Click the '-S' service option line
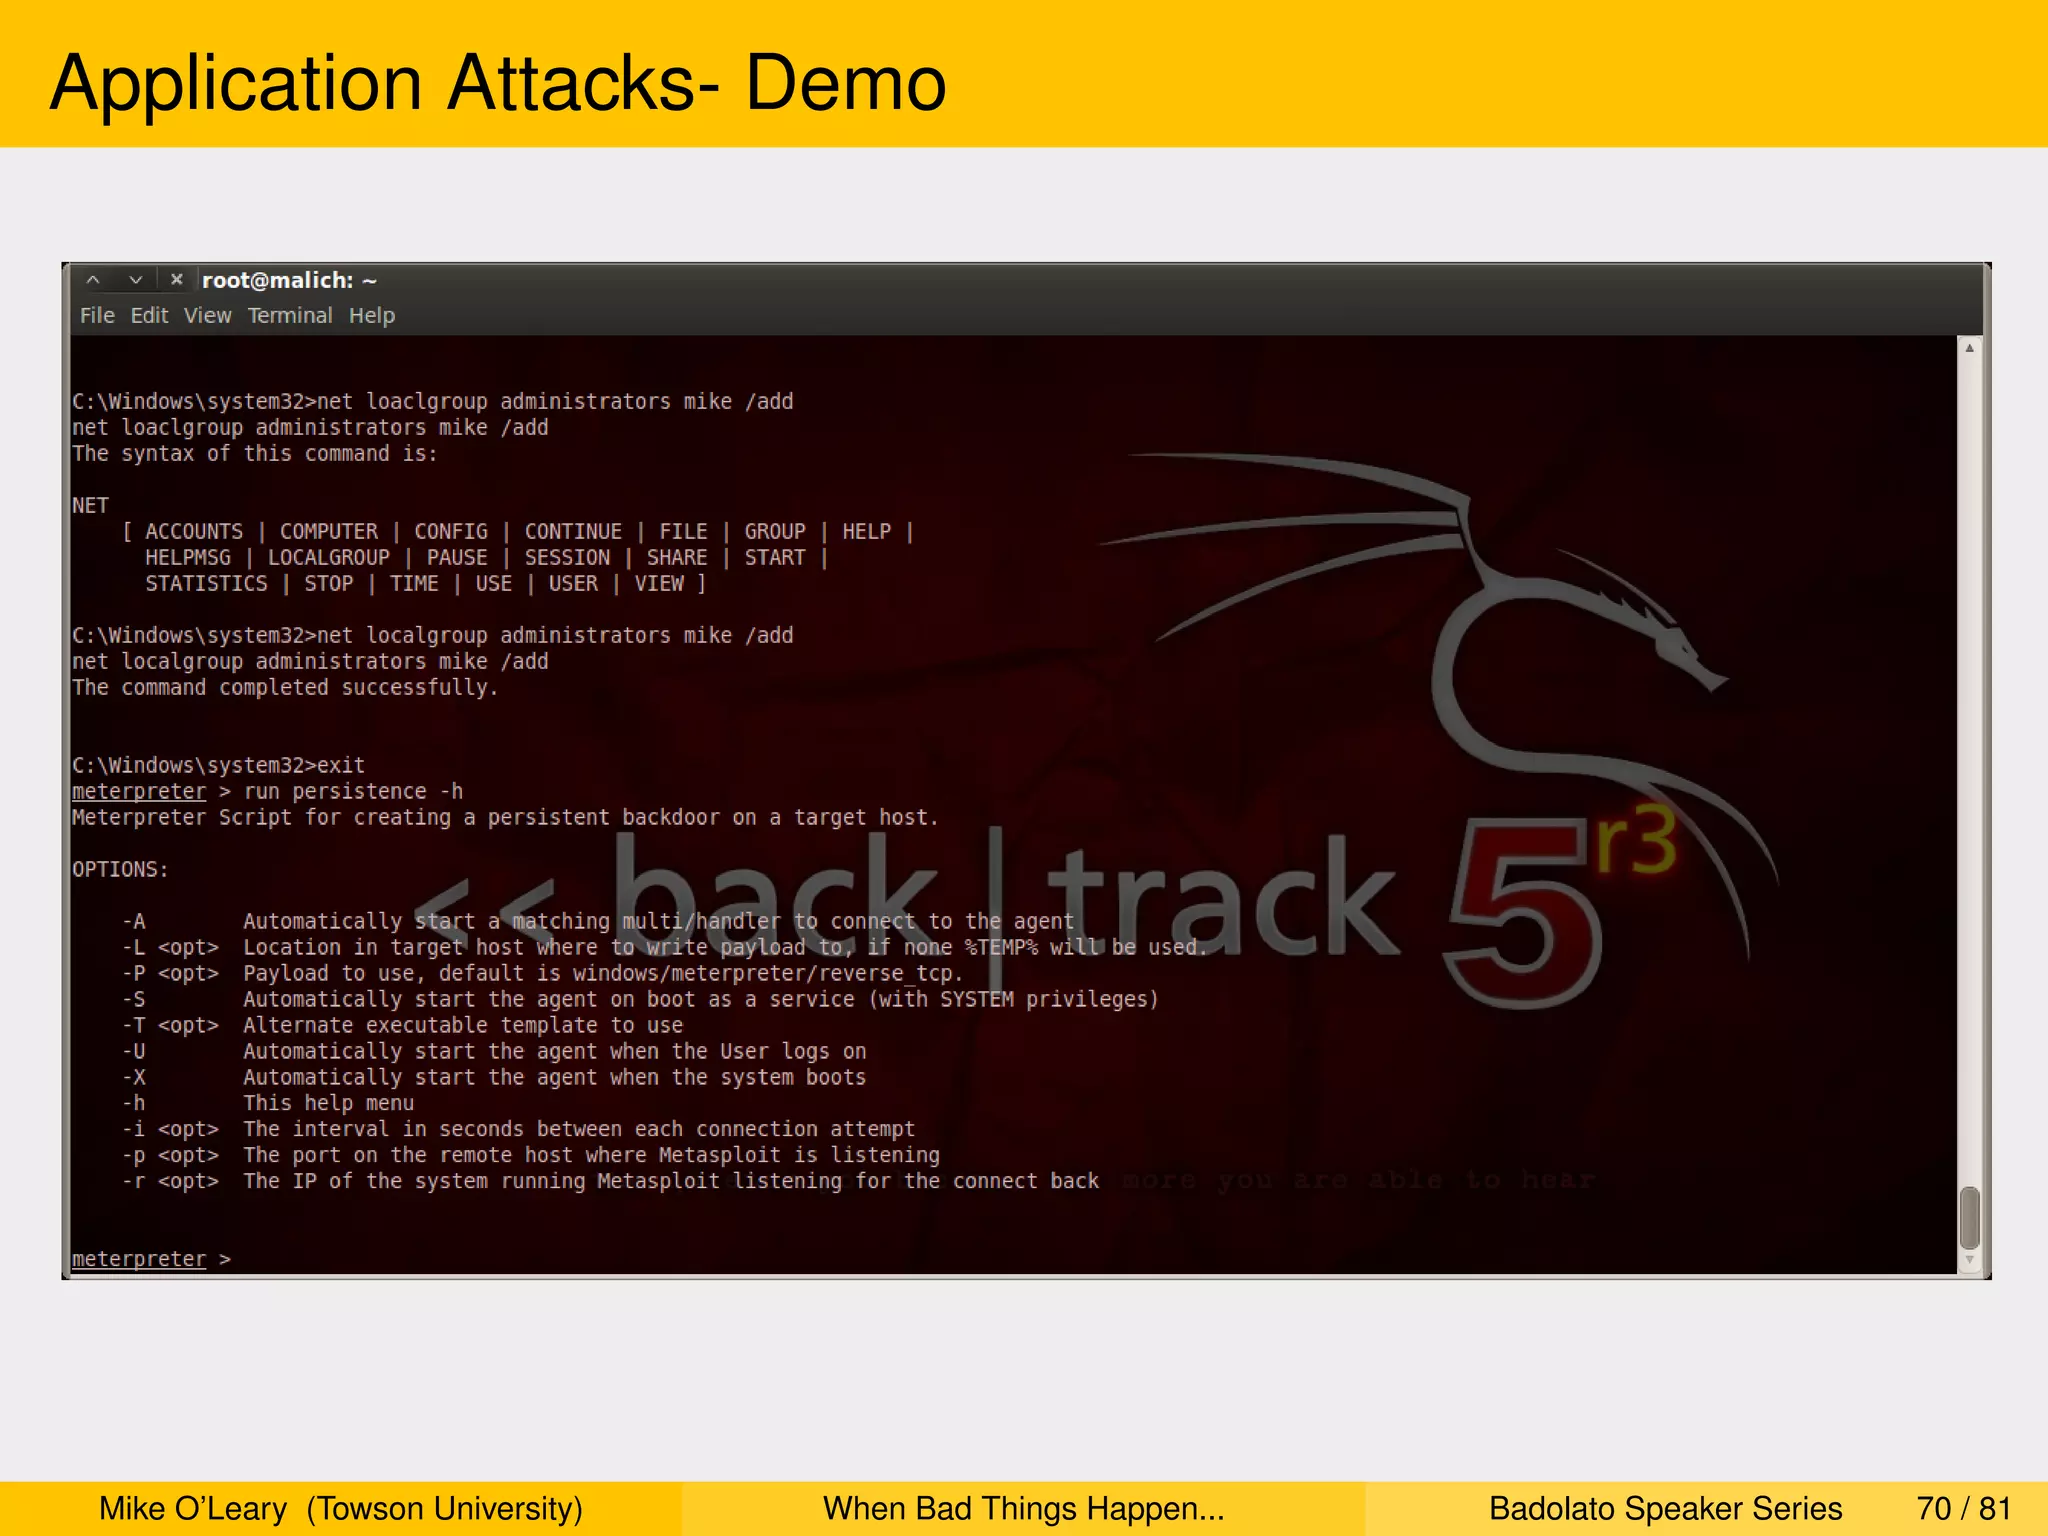 (640, 999)
